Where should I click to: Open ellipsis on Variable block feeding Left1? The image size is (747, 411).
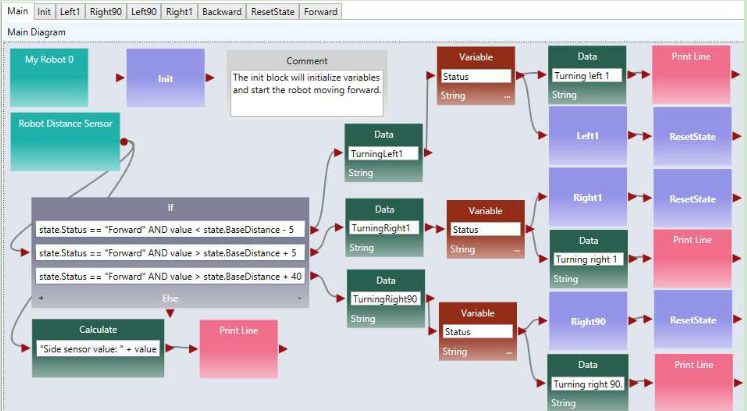(x=507, y=96)
